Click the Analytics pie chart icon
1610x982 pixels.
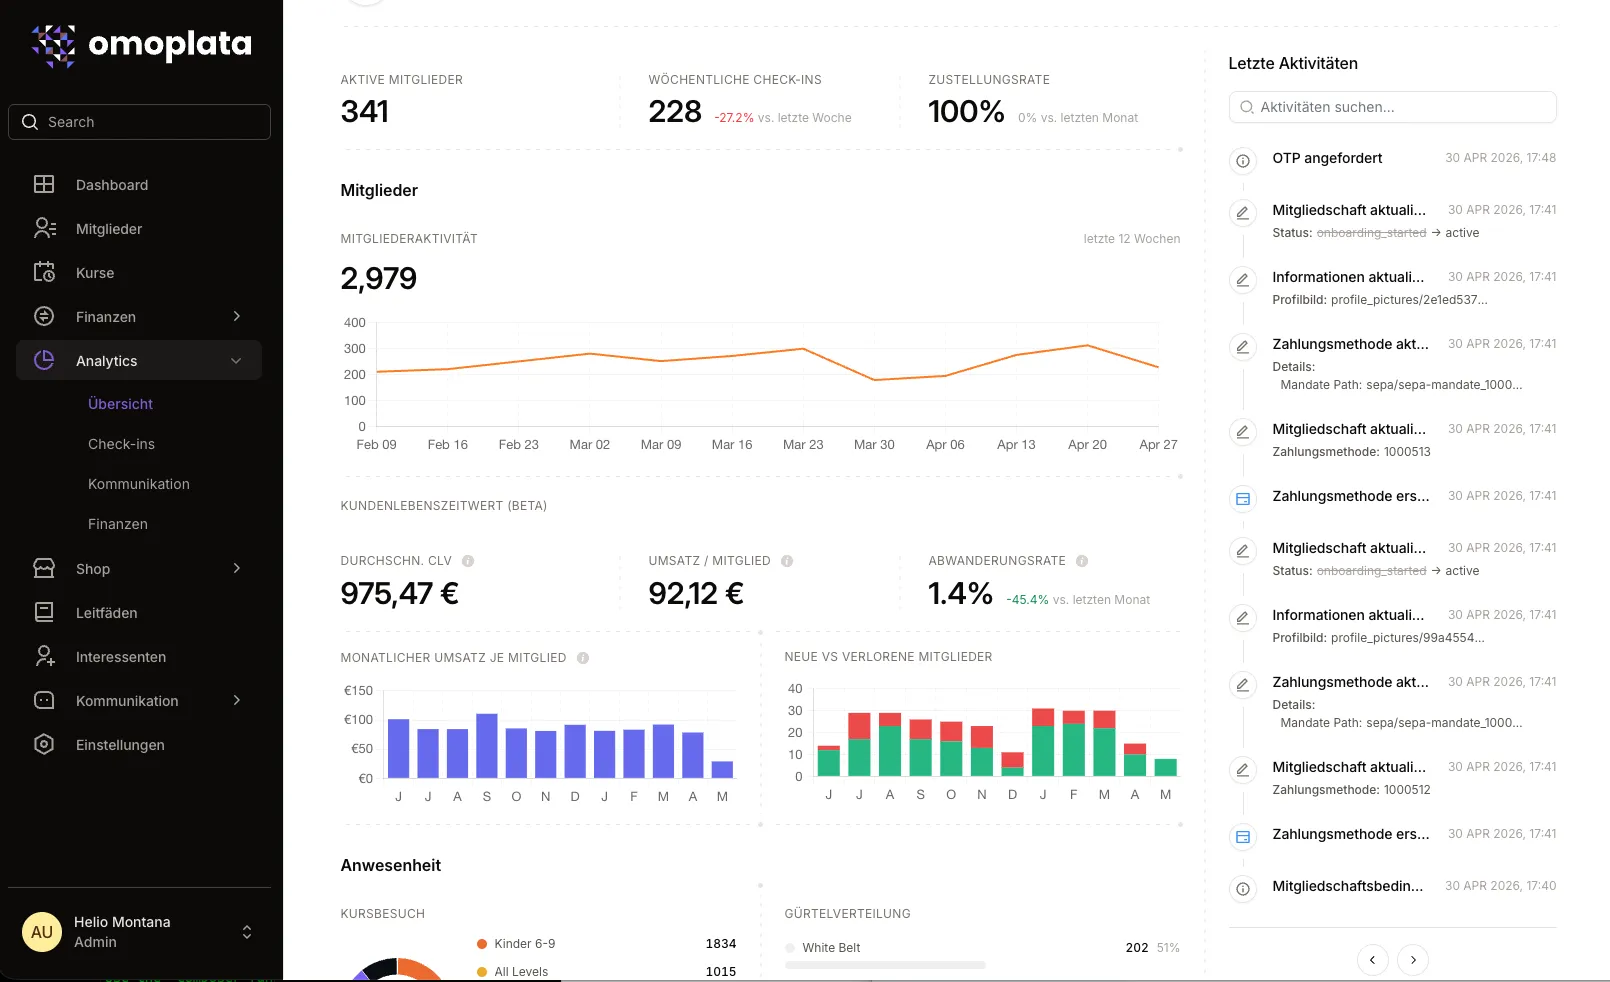click(44, 361)
